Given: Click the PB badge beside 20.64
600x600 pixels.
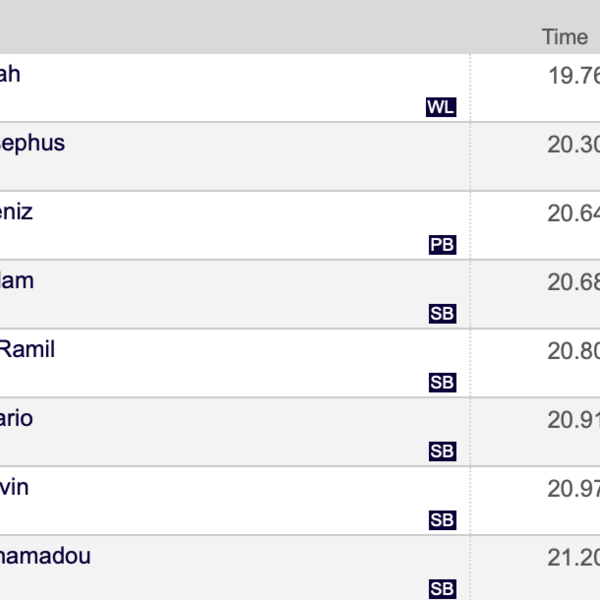Looking at the screenshot, I should tap(442, 245).
